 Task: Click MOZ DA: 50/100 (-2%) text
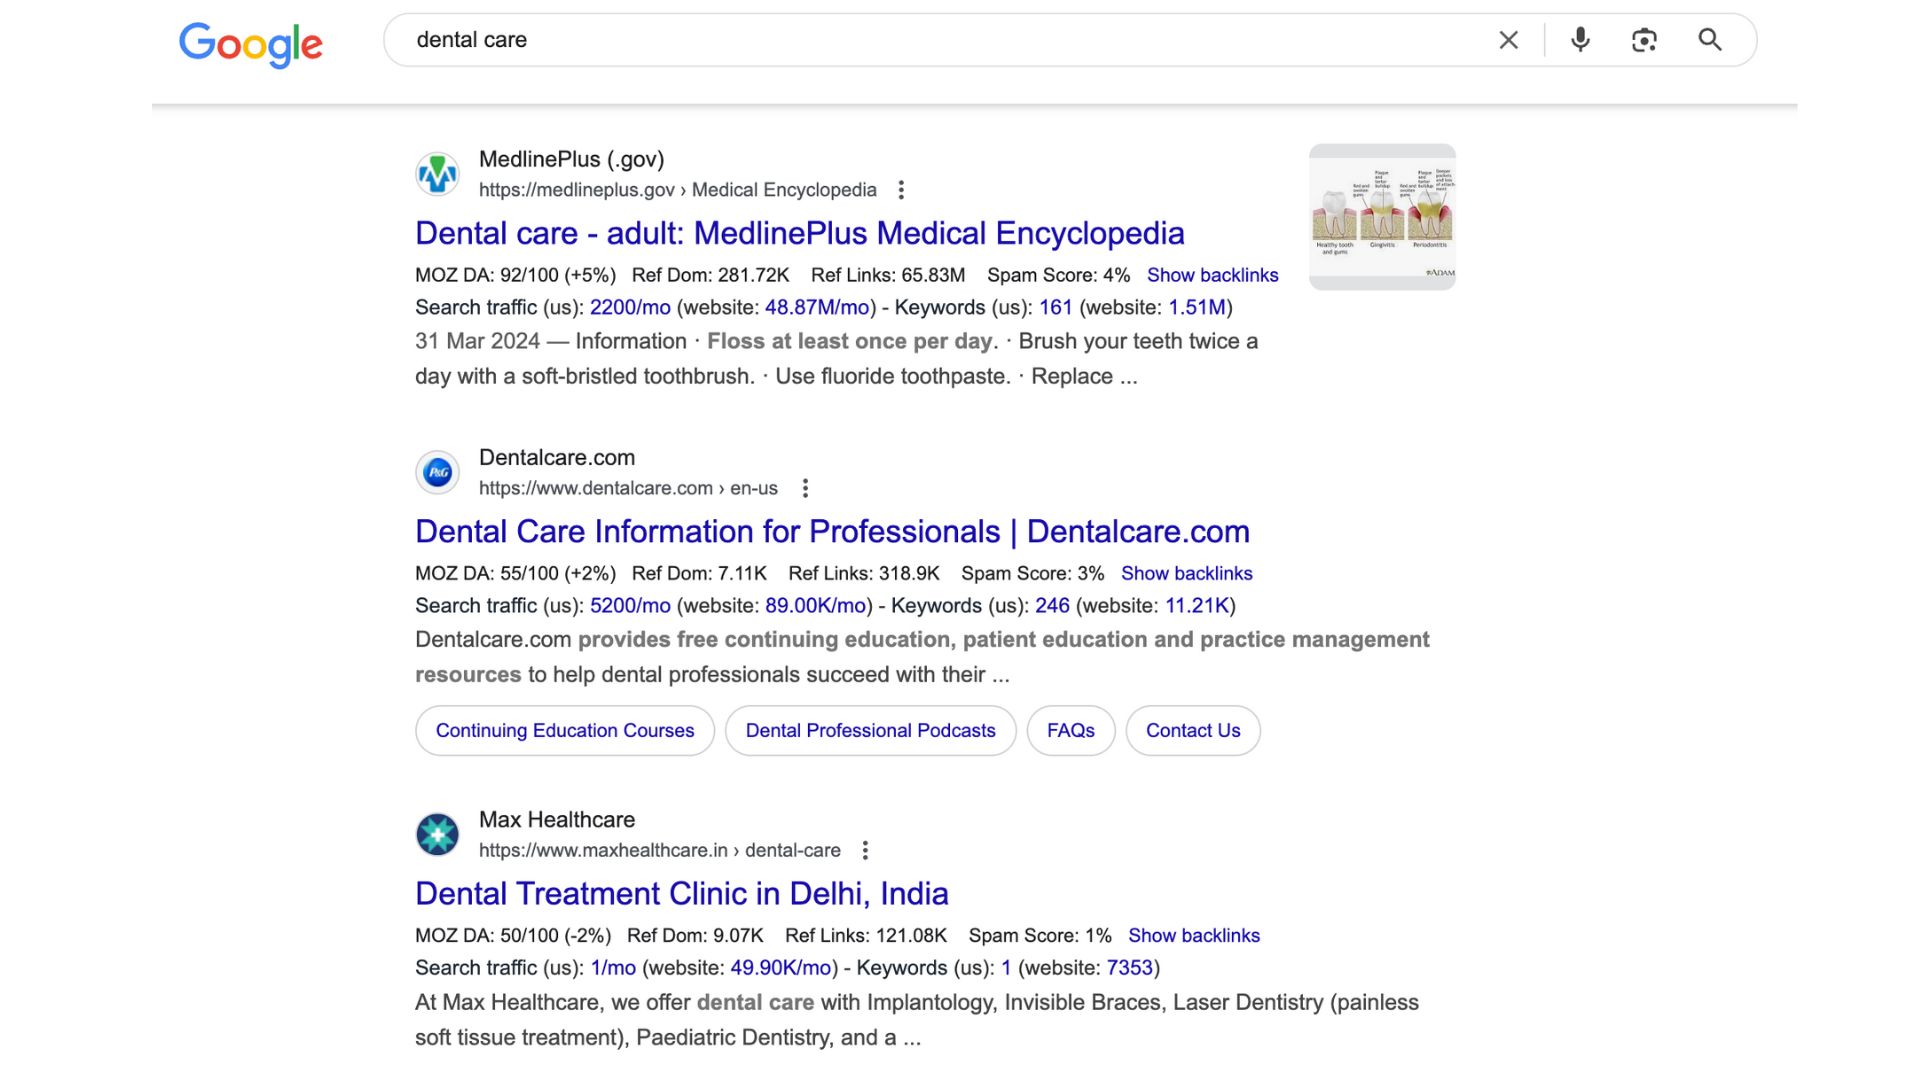(513, 935)
